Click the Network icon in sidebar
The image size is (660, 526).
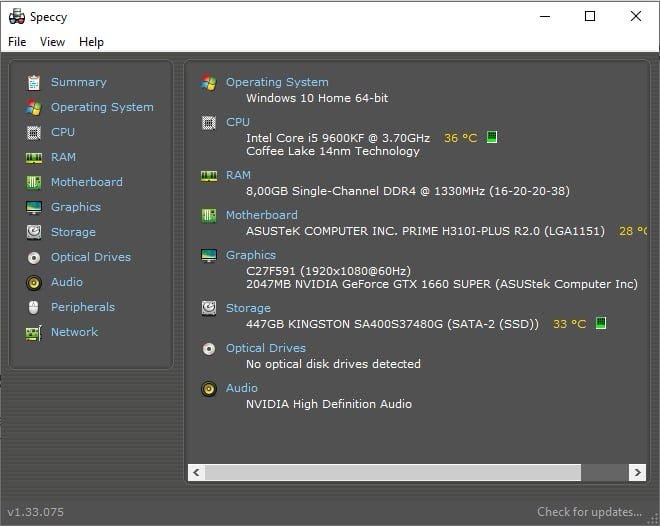click(x=34, y=332)
